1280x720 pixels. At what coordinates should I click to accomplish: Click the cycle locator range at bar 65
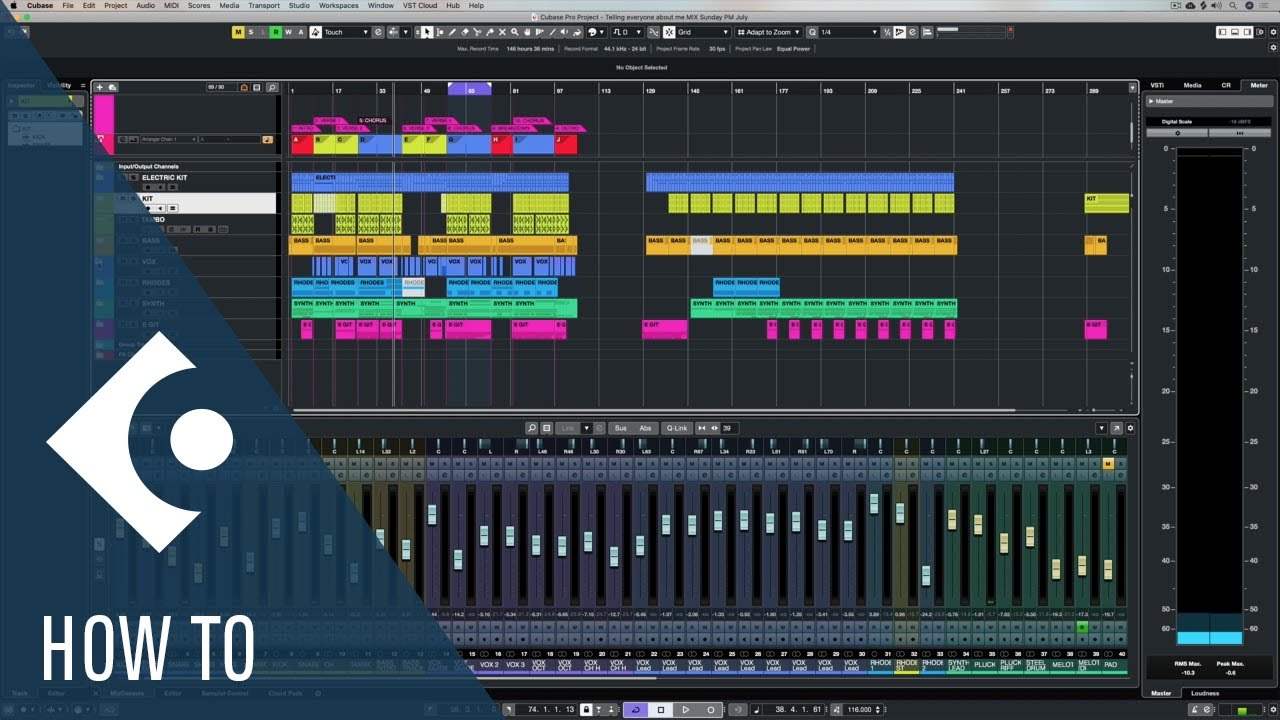click(469, 90)
